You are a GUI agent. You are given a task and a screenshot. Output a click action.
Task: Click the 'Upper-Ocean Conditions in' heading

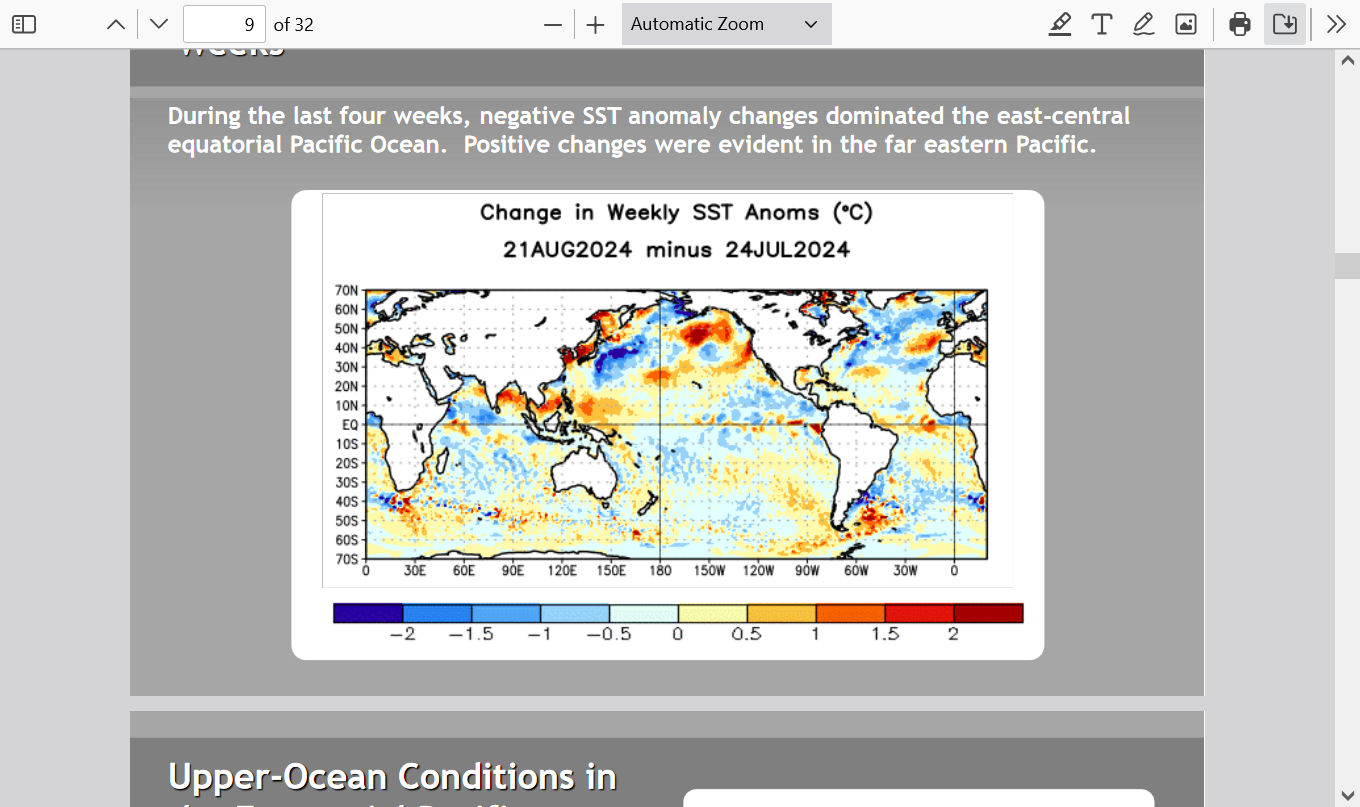click(x=392, y=777)
